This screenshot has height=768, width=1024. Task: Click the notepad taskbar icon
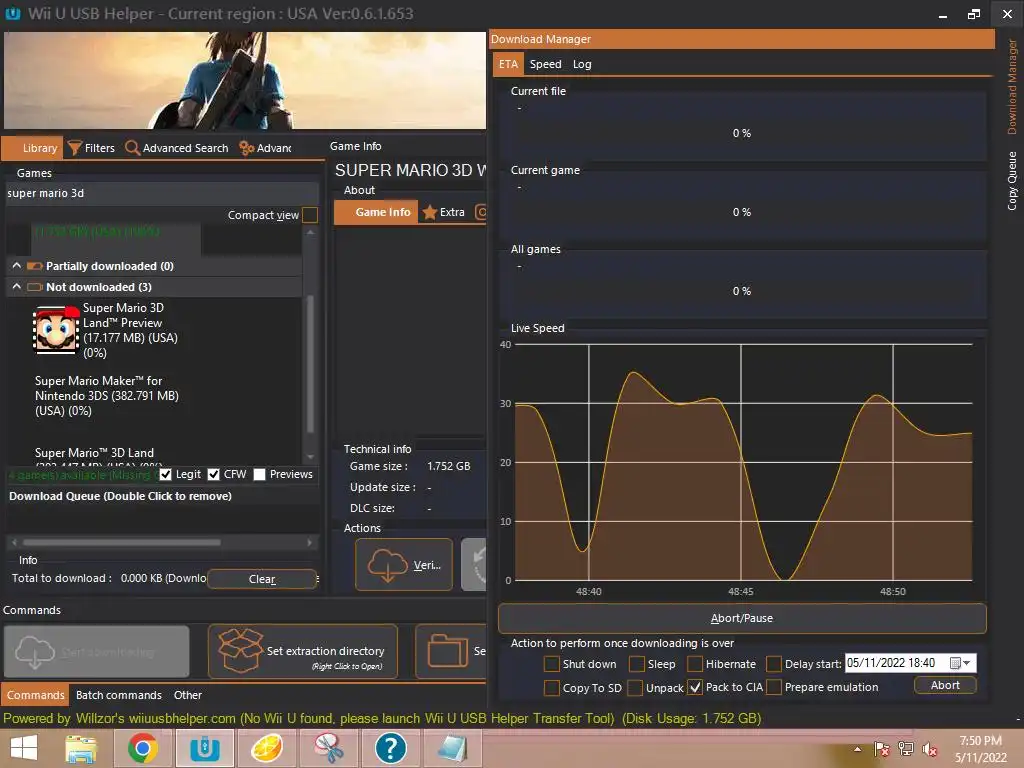tap(453, 748)
